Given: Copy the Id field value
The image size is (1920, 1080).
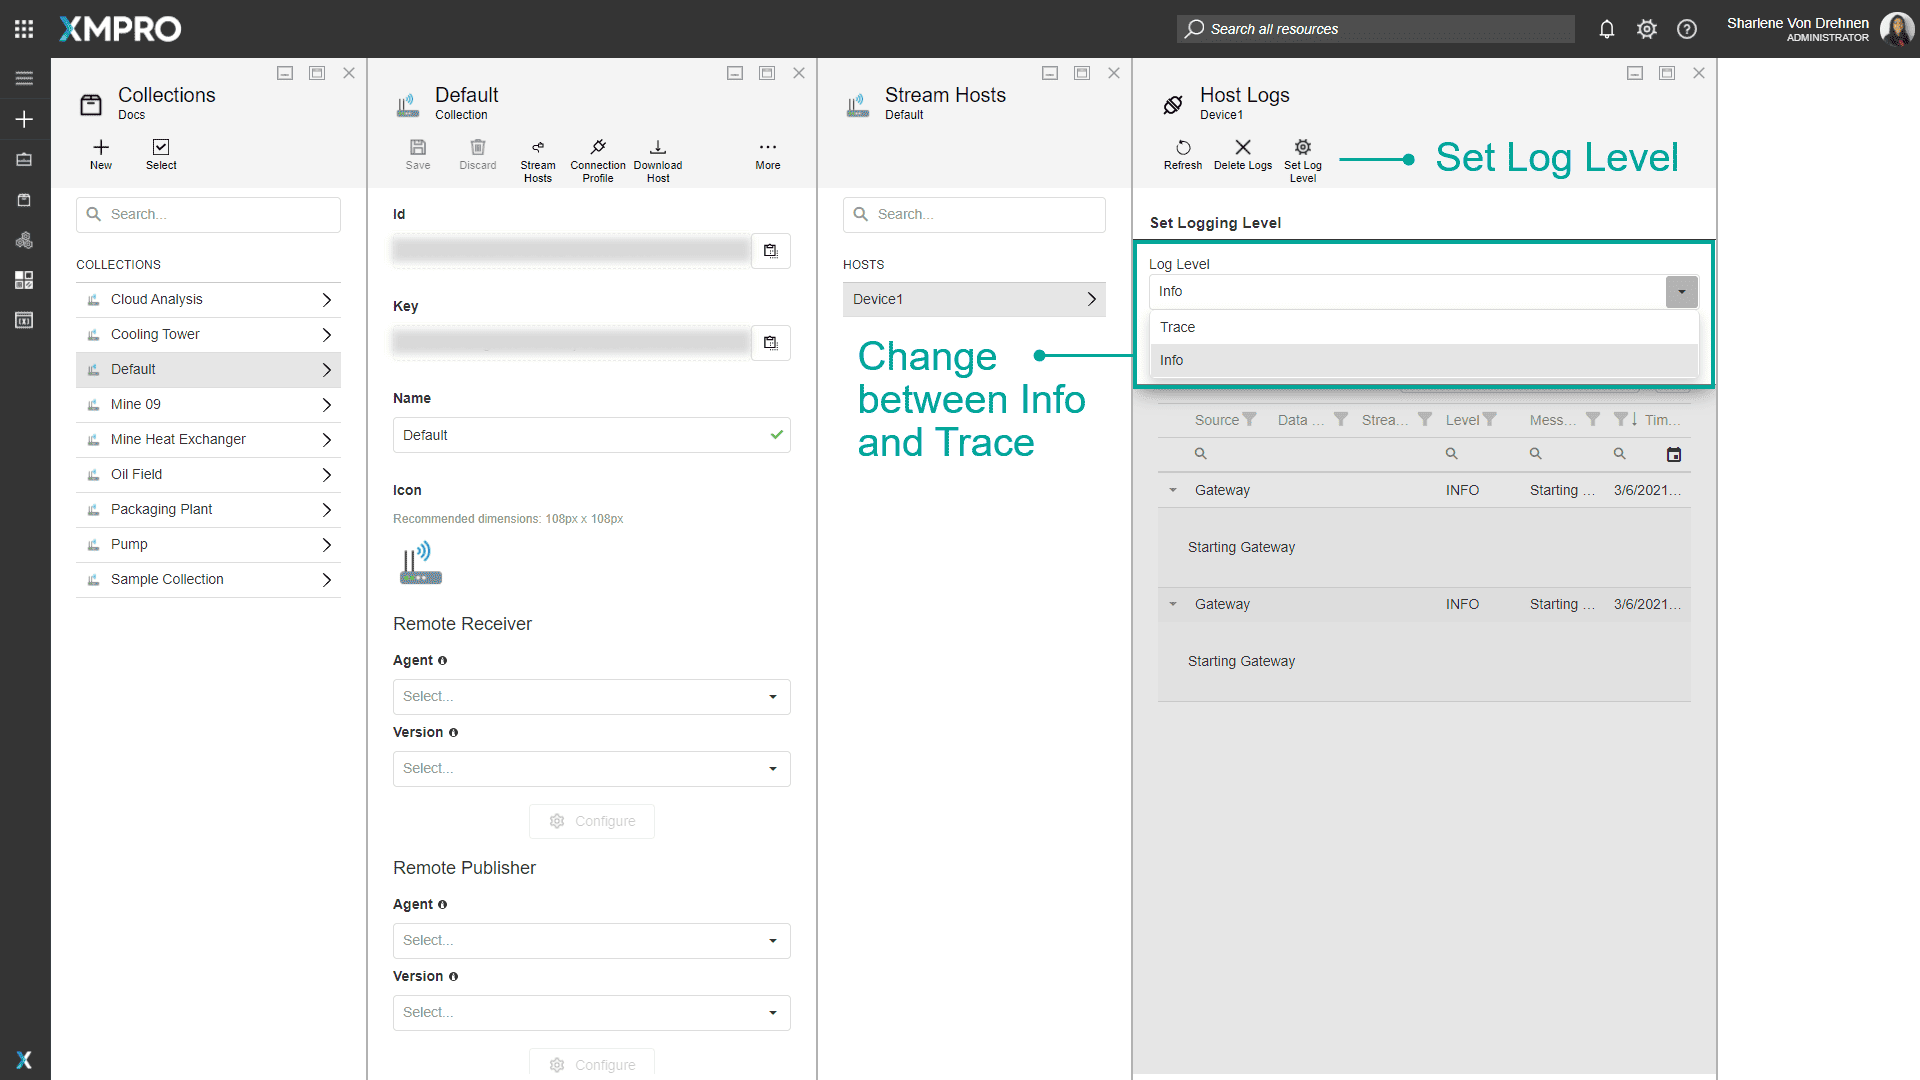Looking at the screenshot, I should pos(770,251).
